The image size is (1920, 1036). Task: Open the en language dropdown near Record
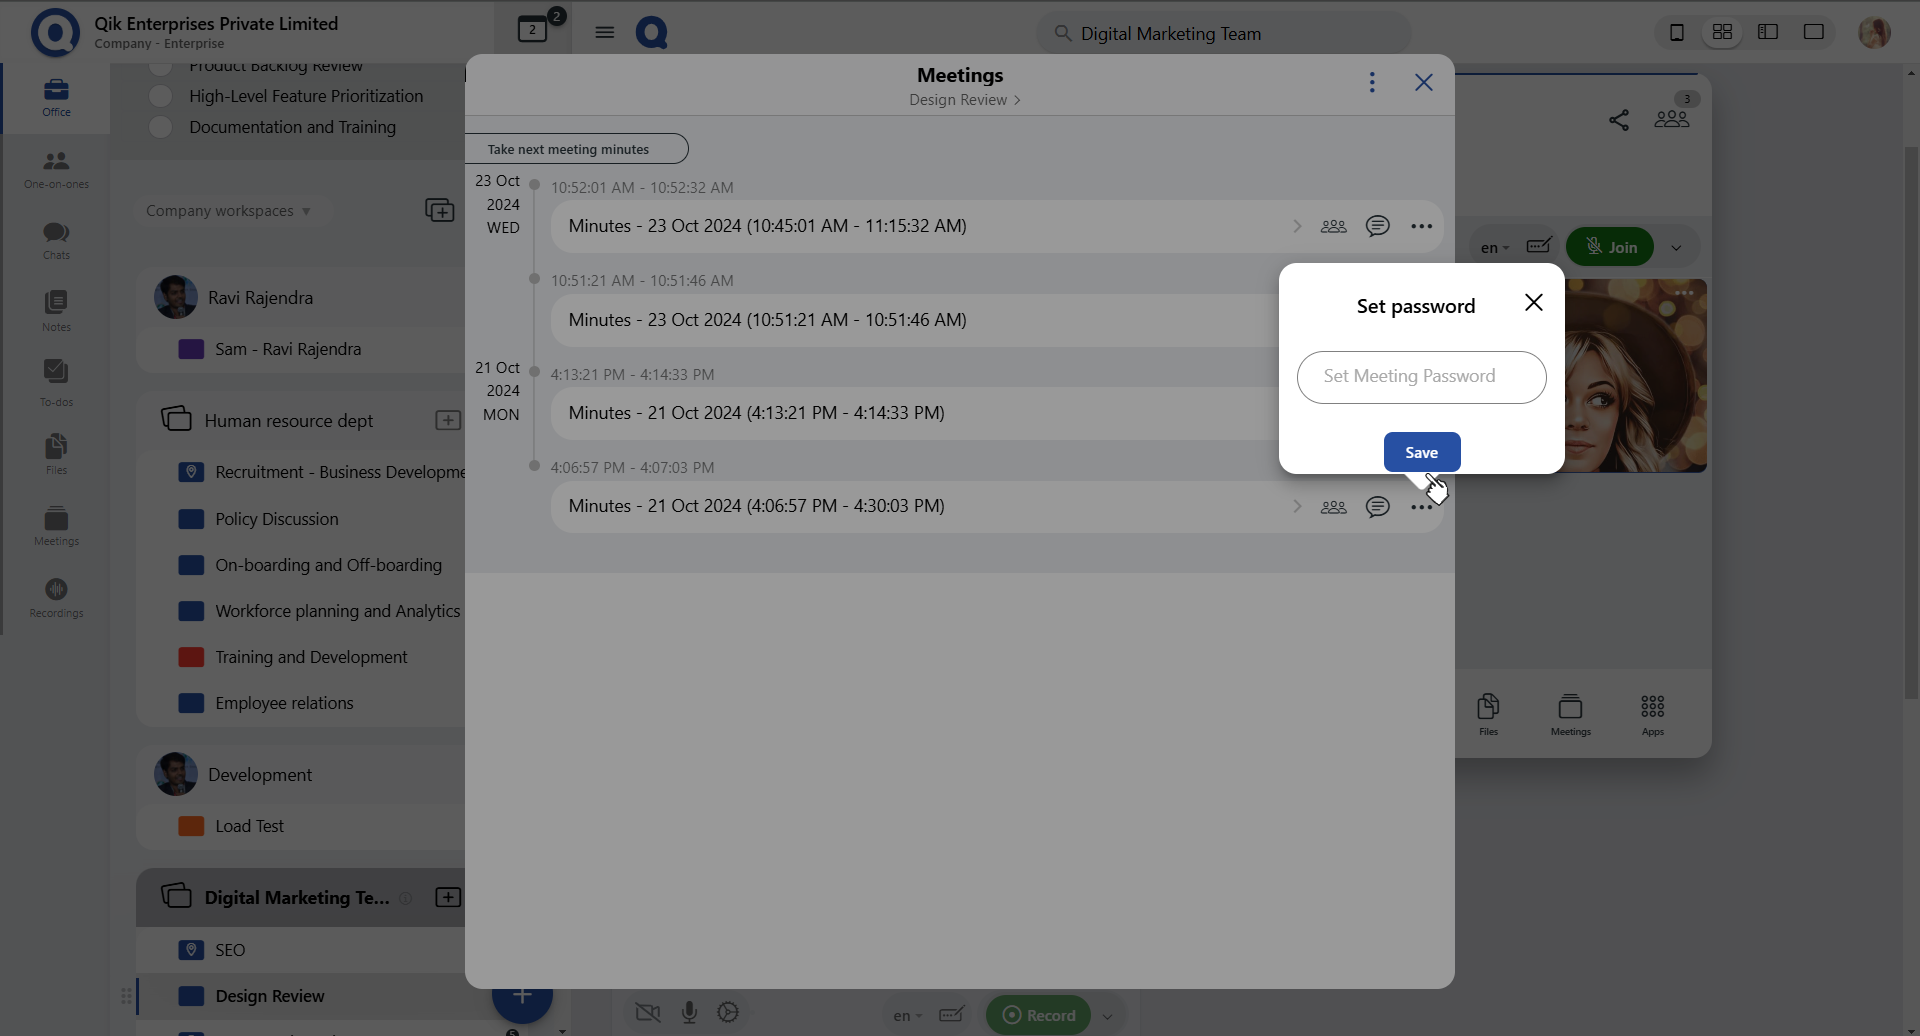click(906, 1014)
